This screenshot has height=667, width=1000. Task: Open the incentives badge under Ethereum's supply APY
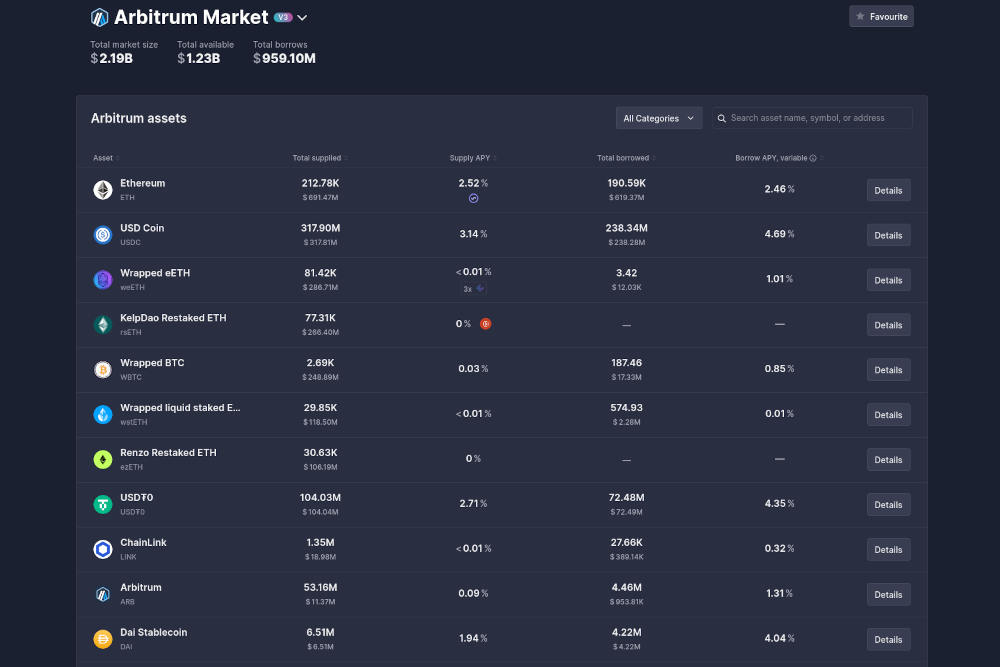pos(473,198)
